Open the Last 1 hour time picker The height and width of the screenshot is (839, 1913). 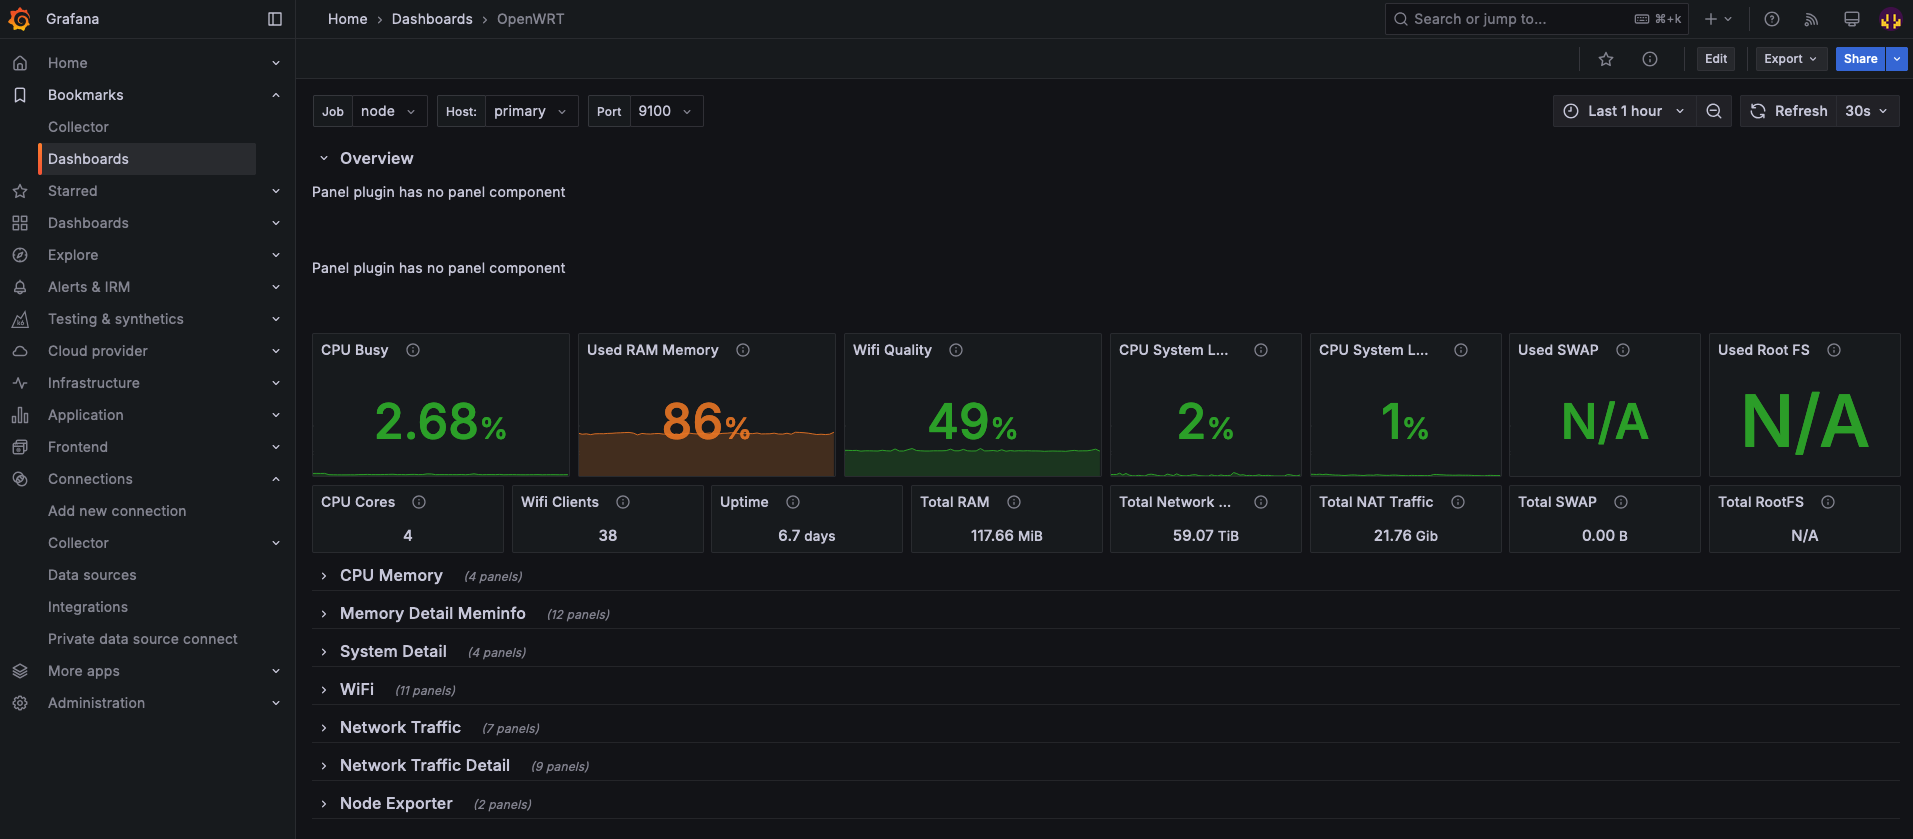1625,111
